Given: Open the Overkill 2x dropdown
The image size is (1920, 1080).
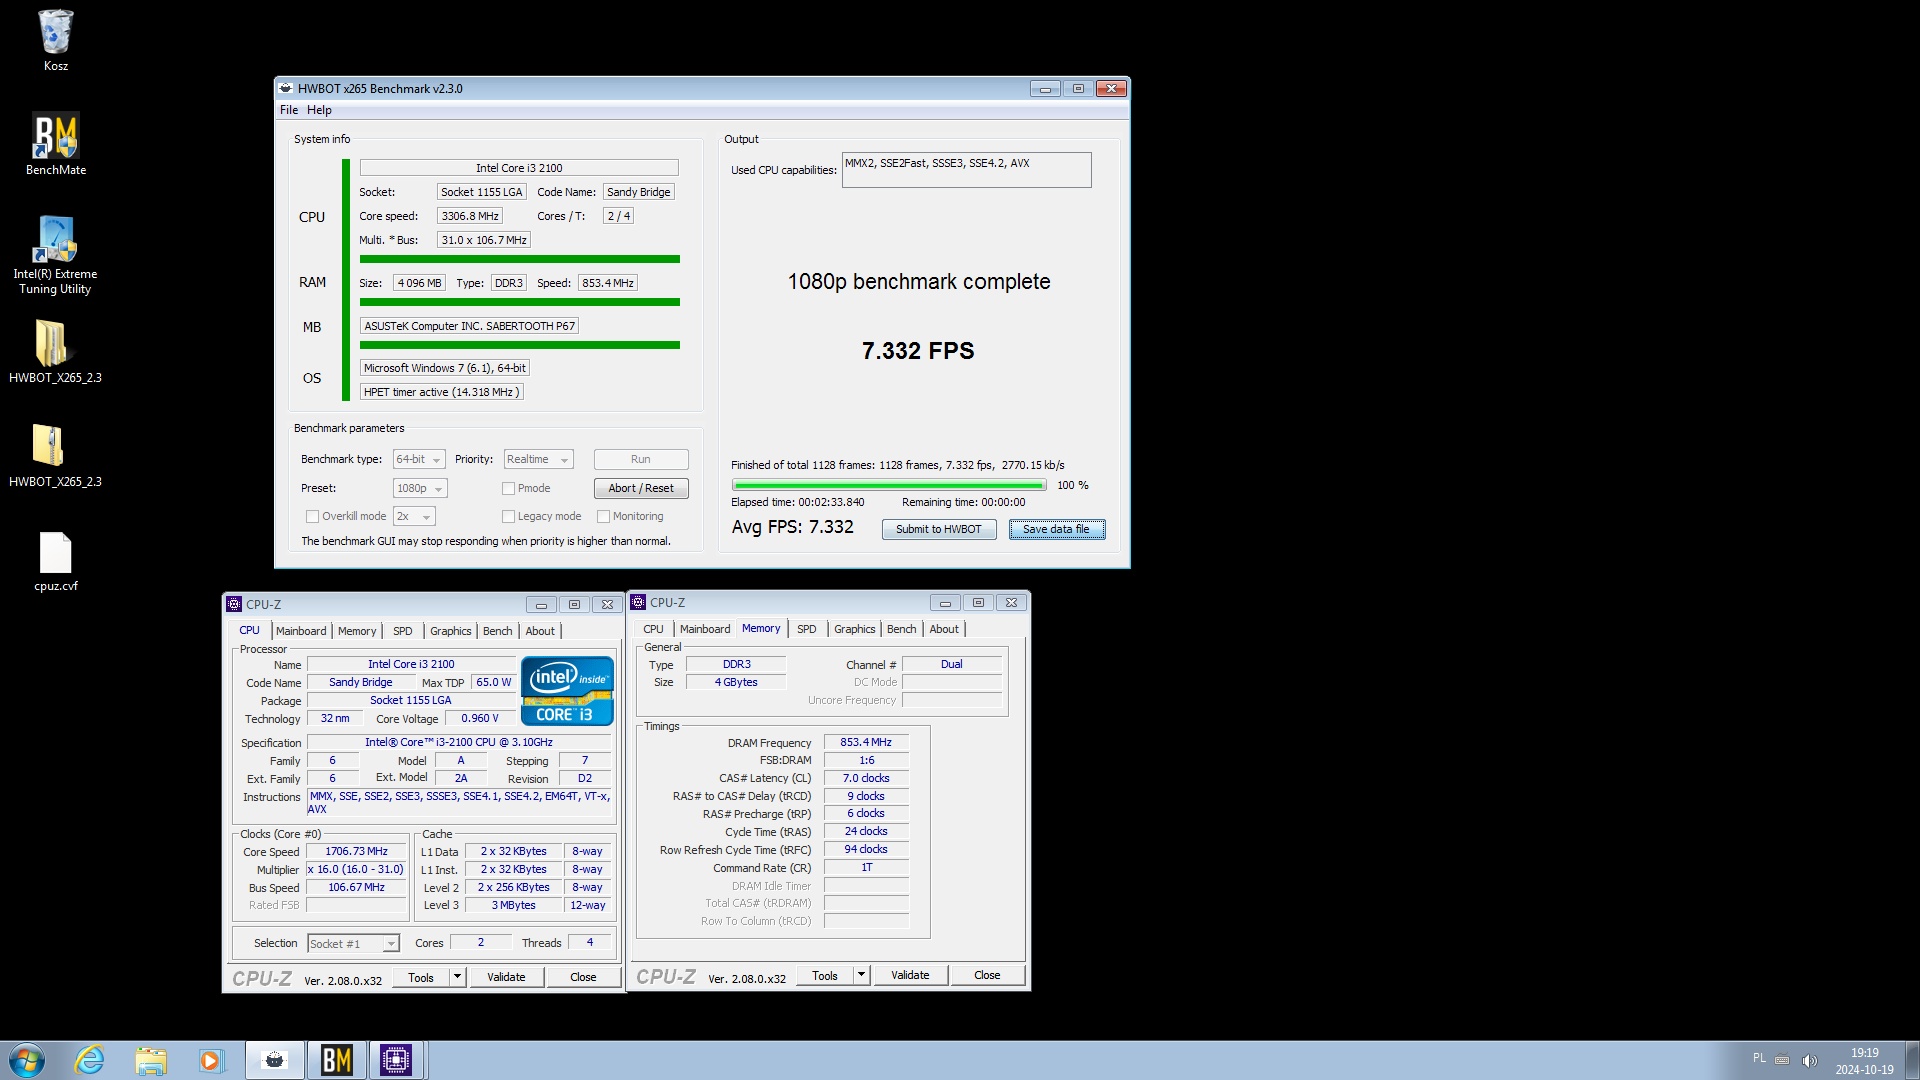Looking at the screenshot, I should tap(414, 516).
